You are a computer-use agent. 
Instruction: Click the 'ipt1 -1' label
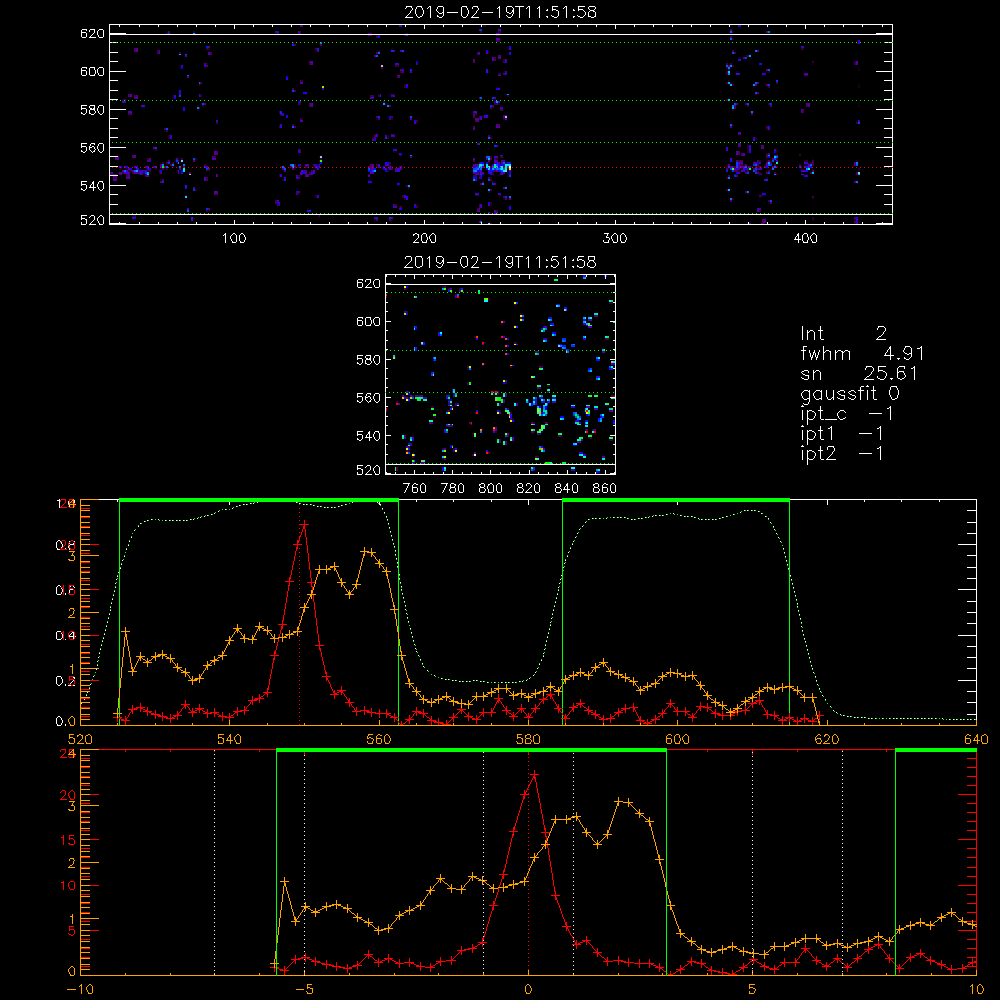click(x=842, y=434)
